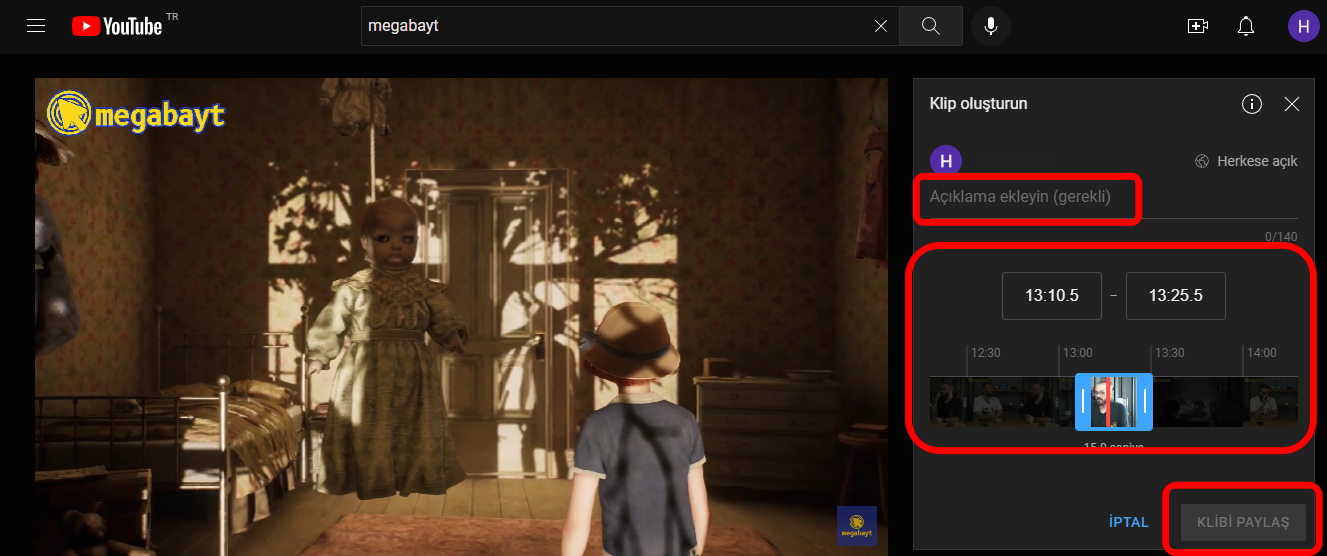
Task: Click the KLİBİ PAYLAŞ button
Action: click(1243, 522)
